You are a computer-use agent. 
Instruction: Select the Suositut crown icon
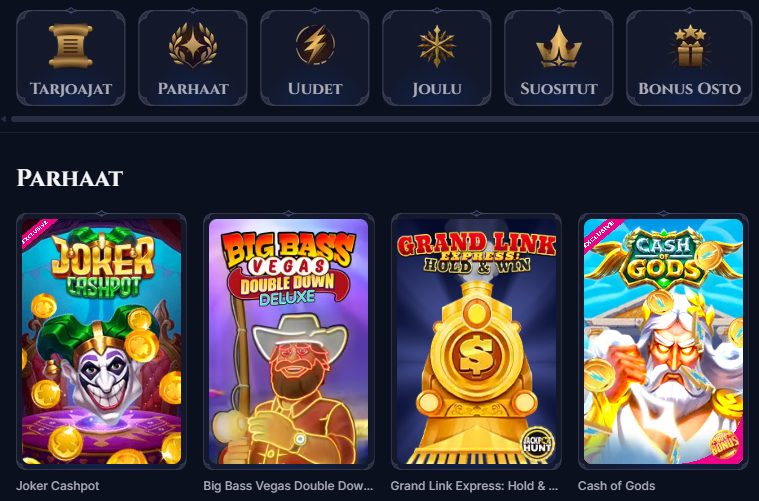[x=559, y=46]
